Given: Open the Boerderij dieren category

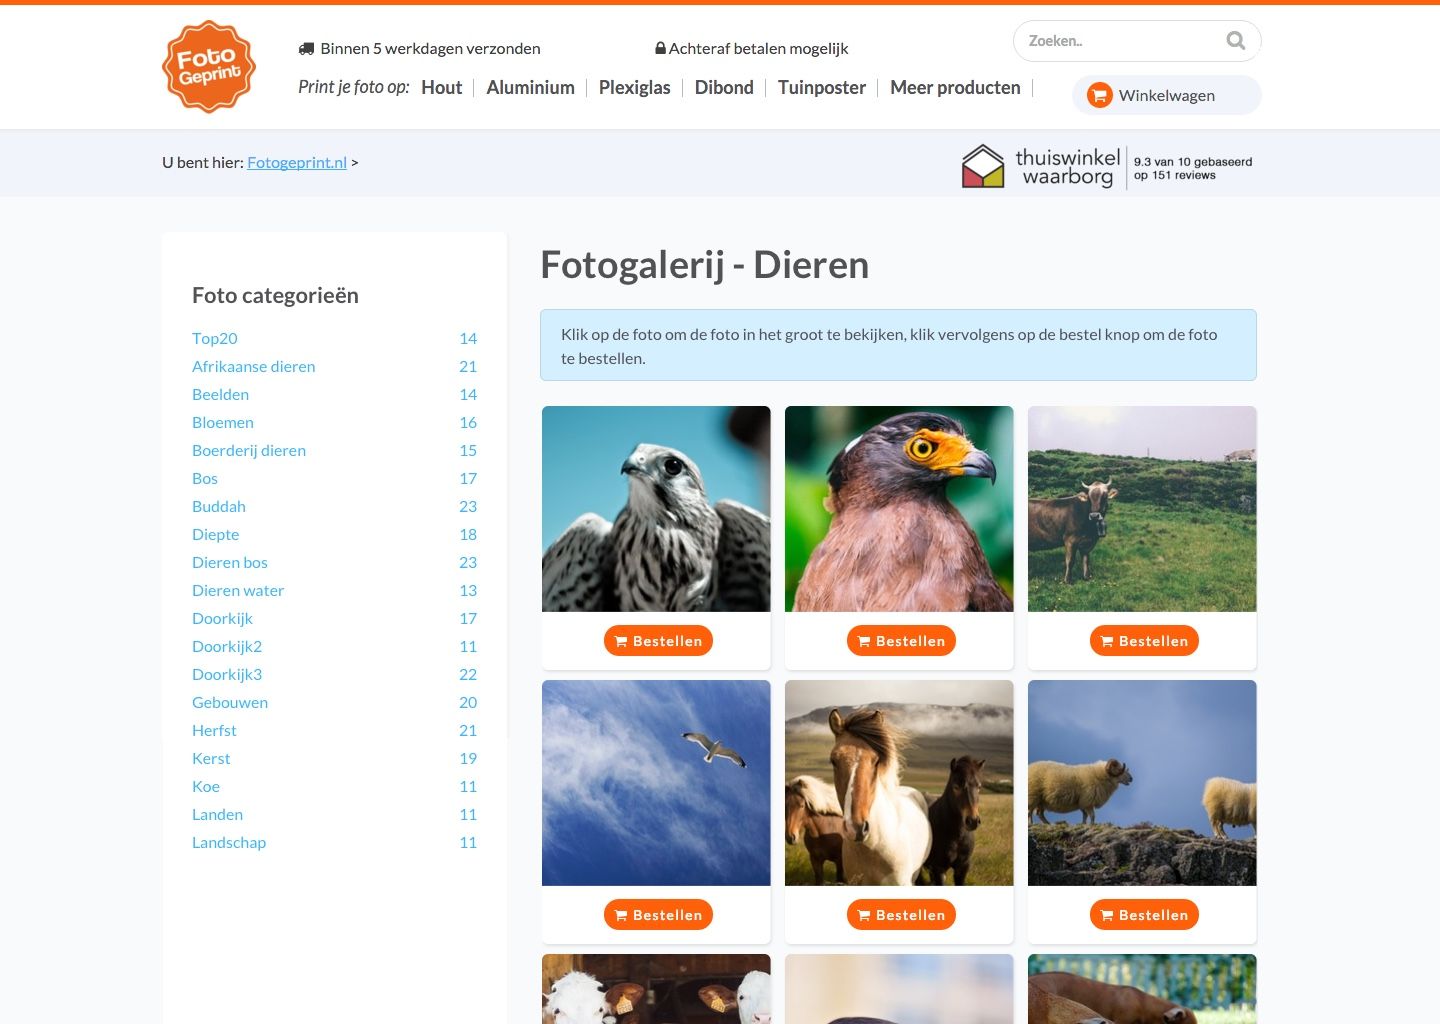Looking at the screenshot, I should pos(249,450).
